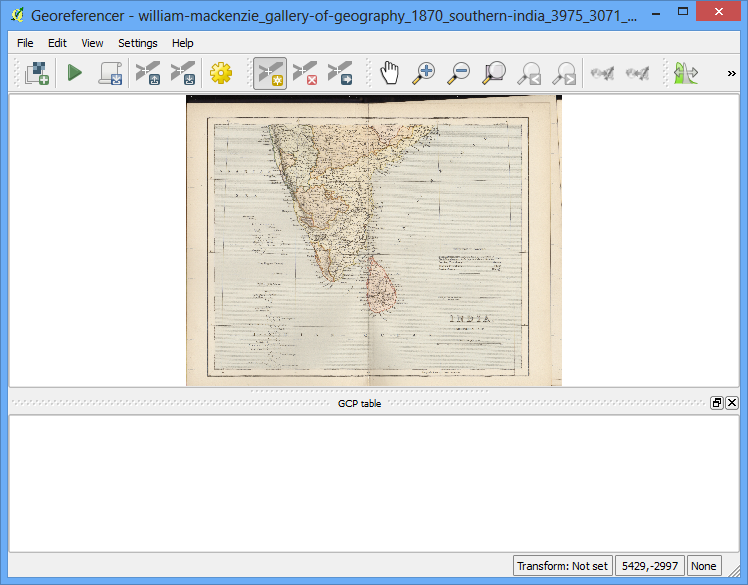This screenshot has height=585, width=748.
Task: Click Link Georeferencer to QGIS icon
Action: coord(602,73)
